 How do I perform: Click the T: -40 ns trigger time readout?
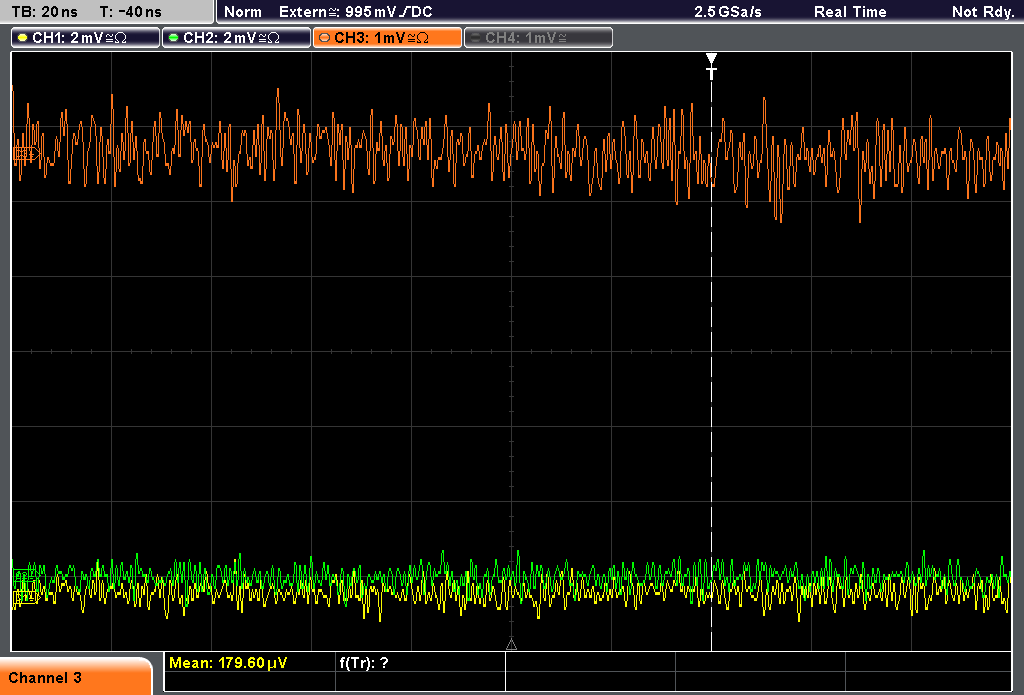tap(130, 12)
